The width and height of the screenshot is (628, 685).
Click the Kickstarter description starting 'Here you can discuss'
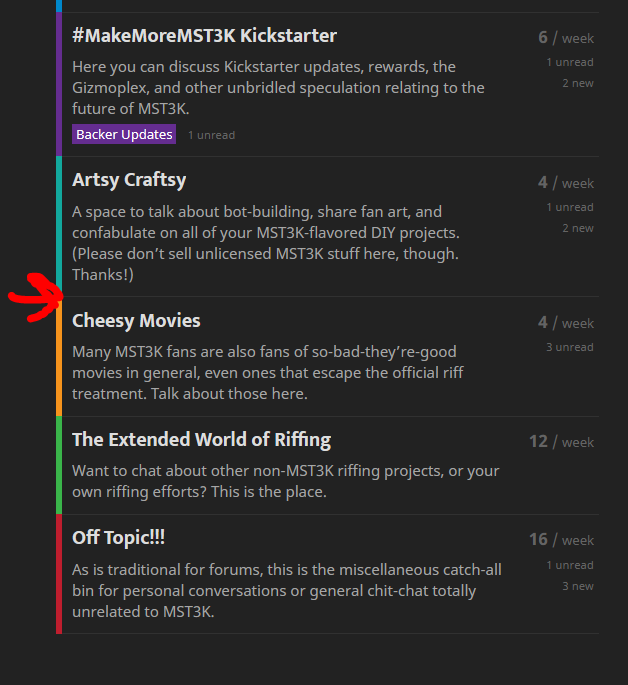pos(278,88)
